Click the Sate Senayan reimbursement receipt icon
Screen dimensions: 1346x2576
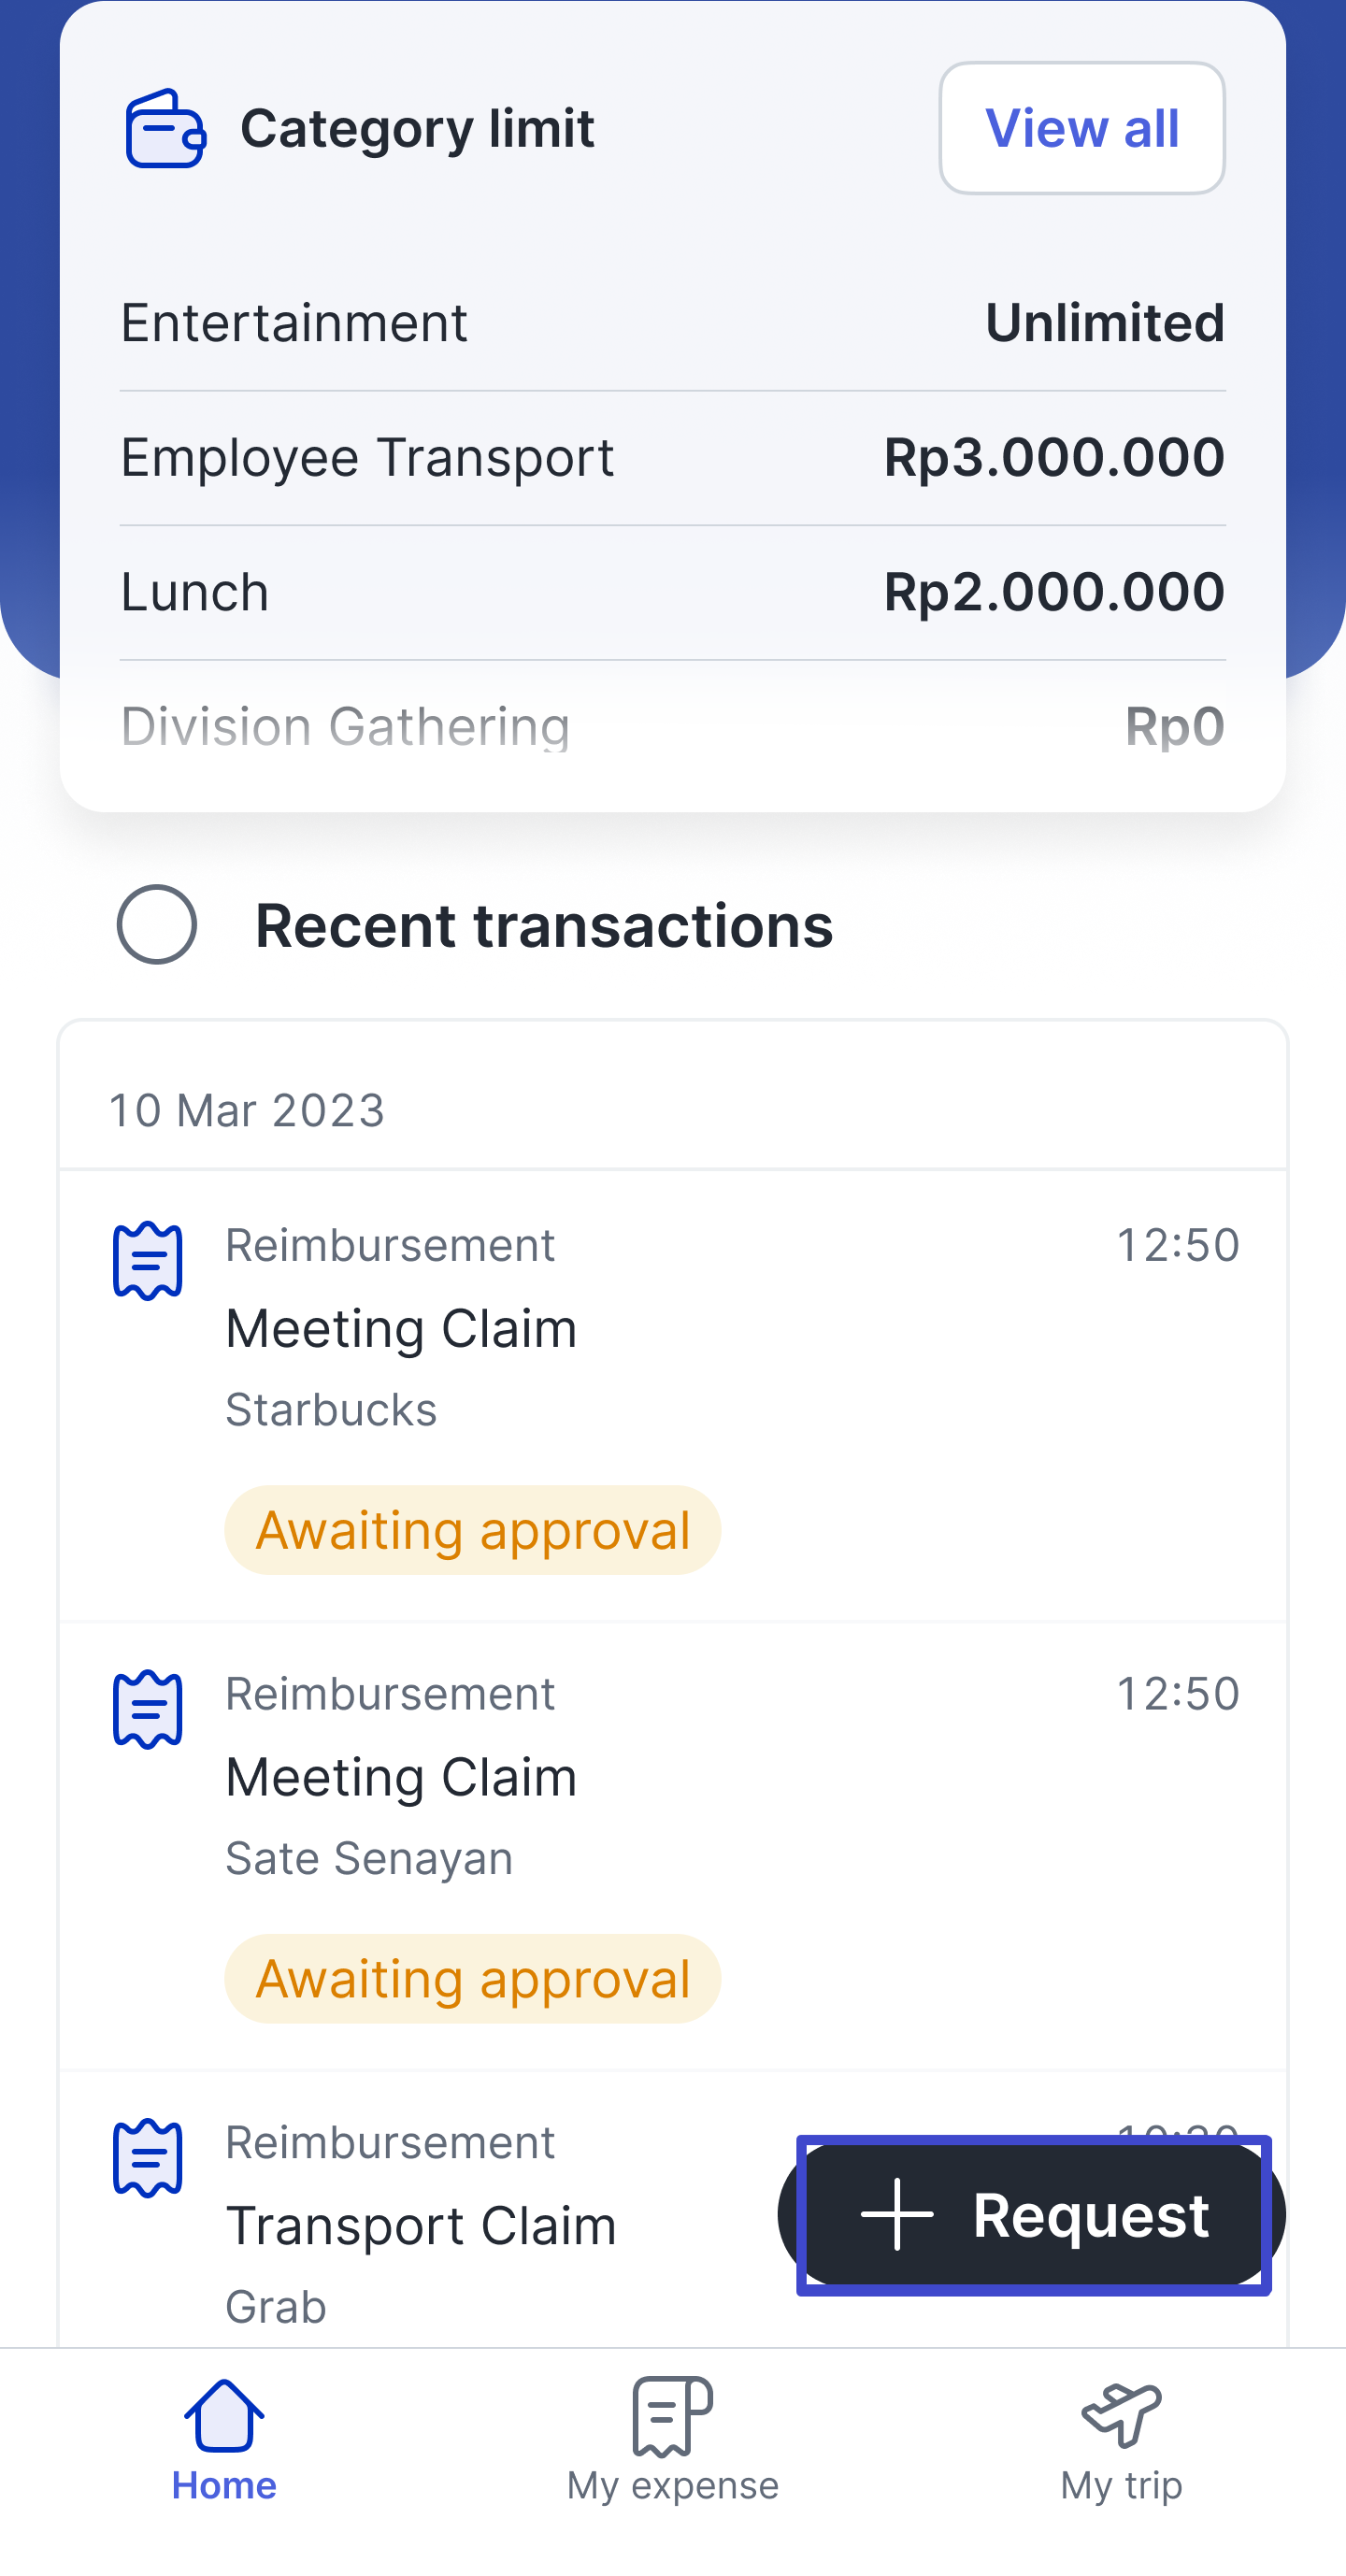[x=148, y=1709]
